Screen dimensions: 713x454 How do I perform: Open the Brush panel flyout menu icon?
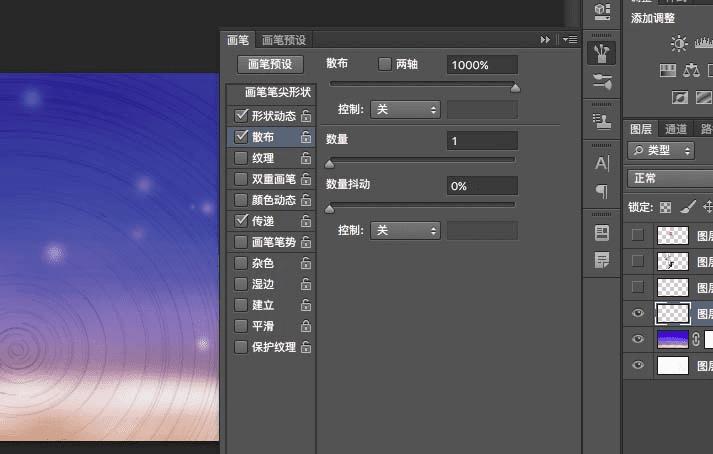tap(570, 40)
